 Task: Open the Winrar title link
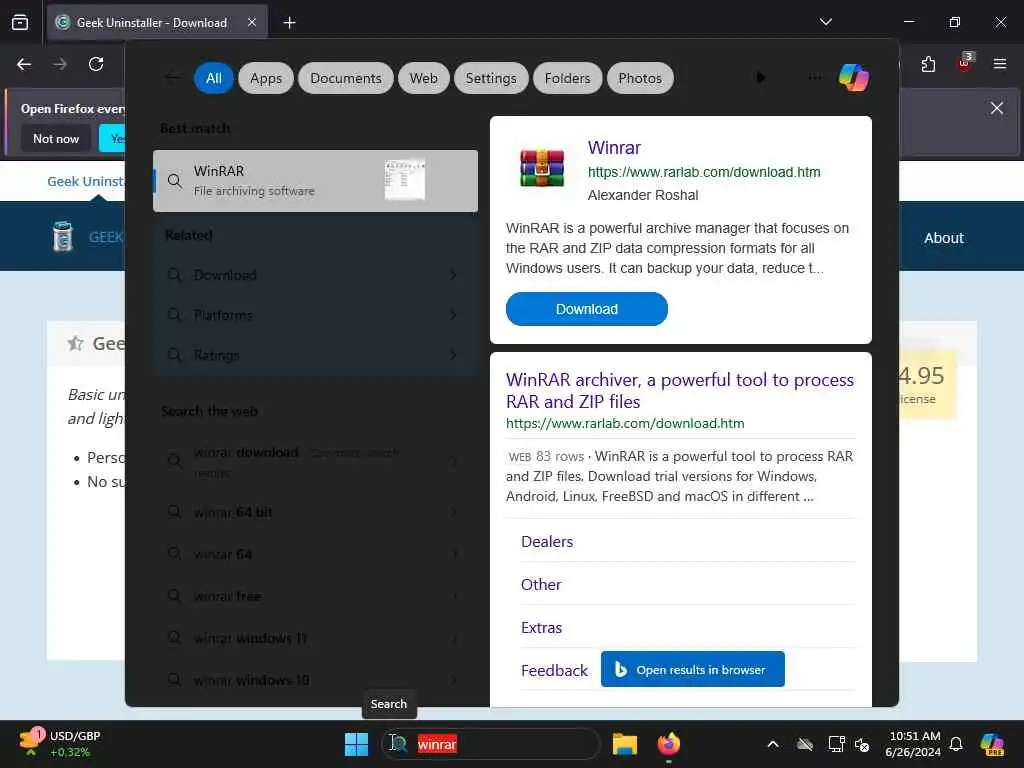(614, 148)
